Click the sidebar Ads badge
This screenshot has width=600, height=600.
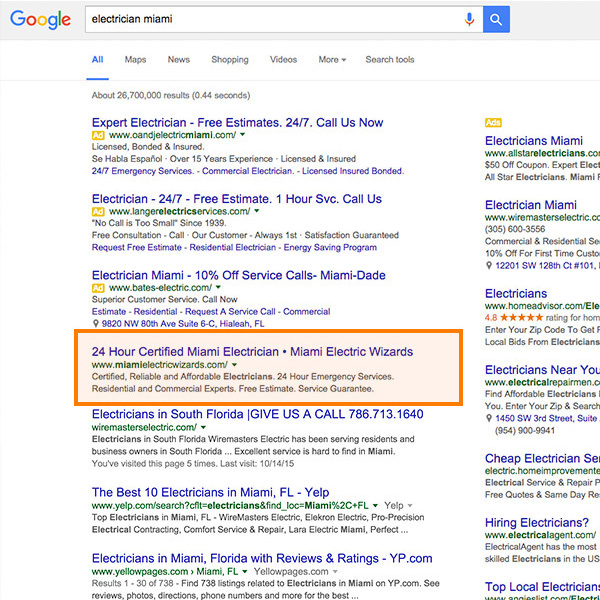click(493, 123)
